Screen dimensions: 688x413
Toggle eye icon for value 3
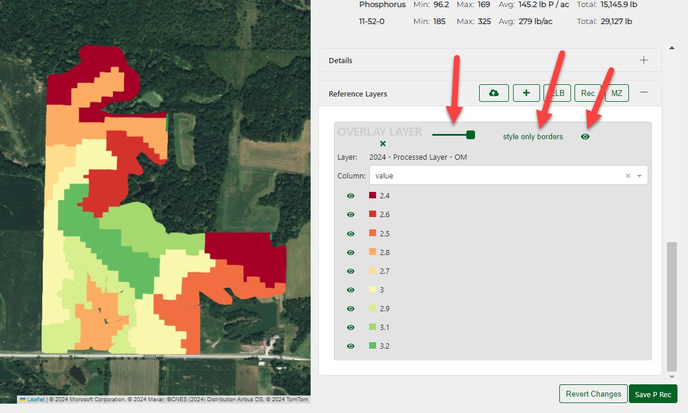click(351, 290)
